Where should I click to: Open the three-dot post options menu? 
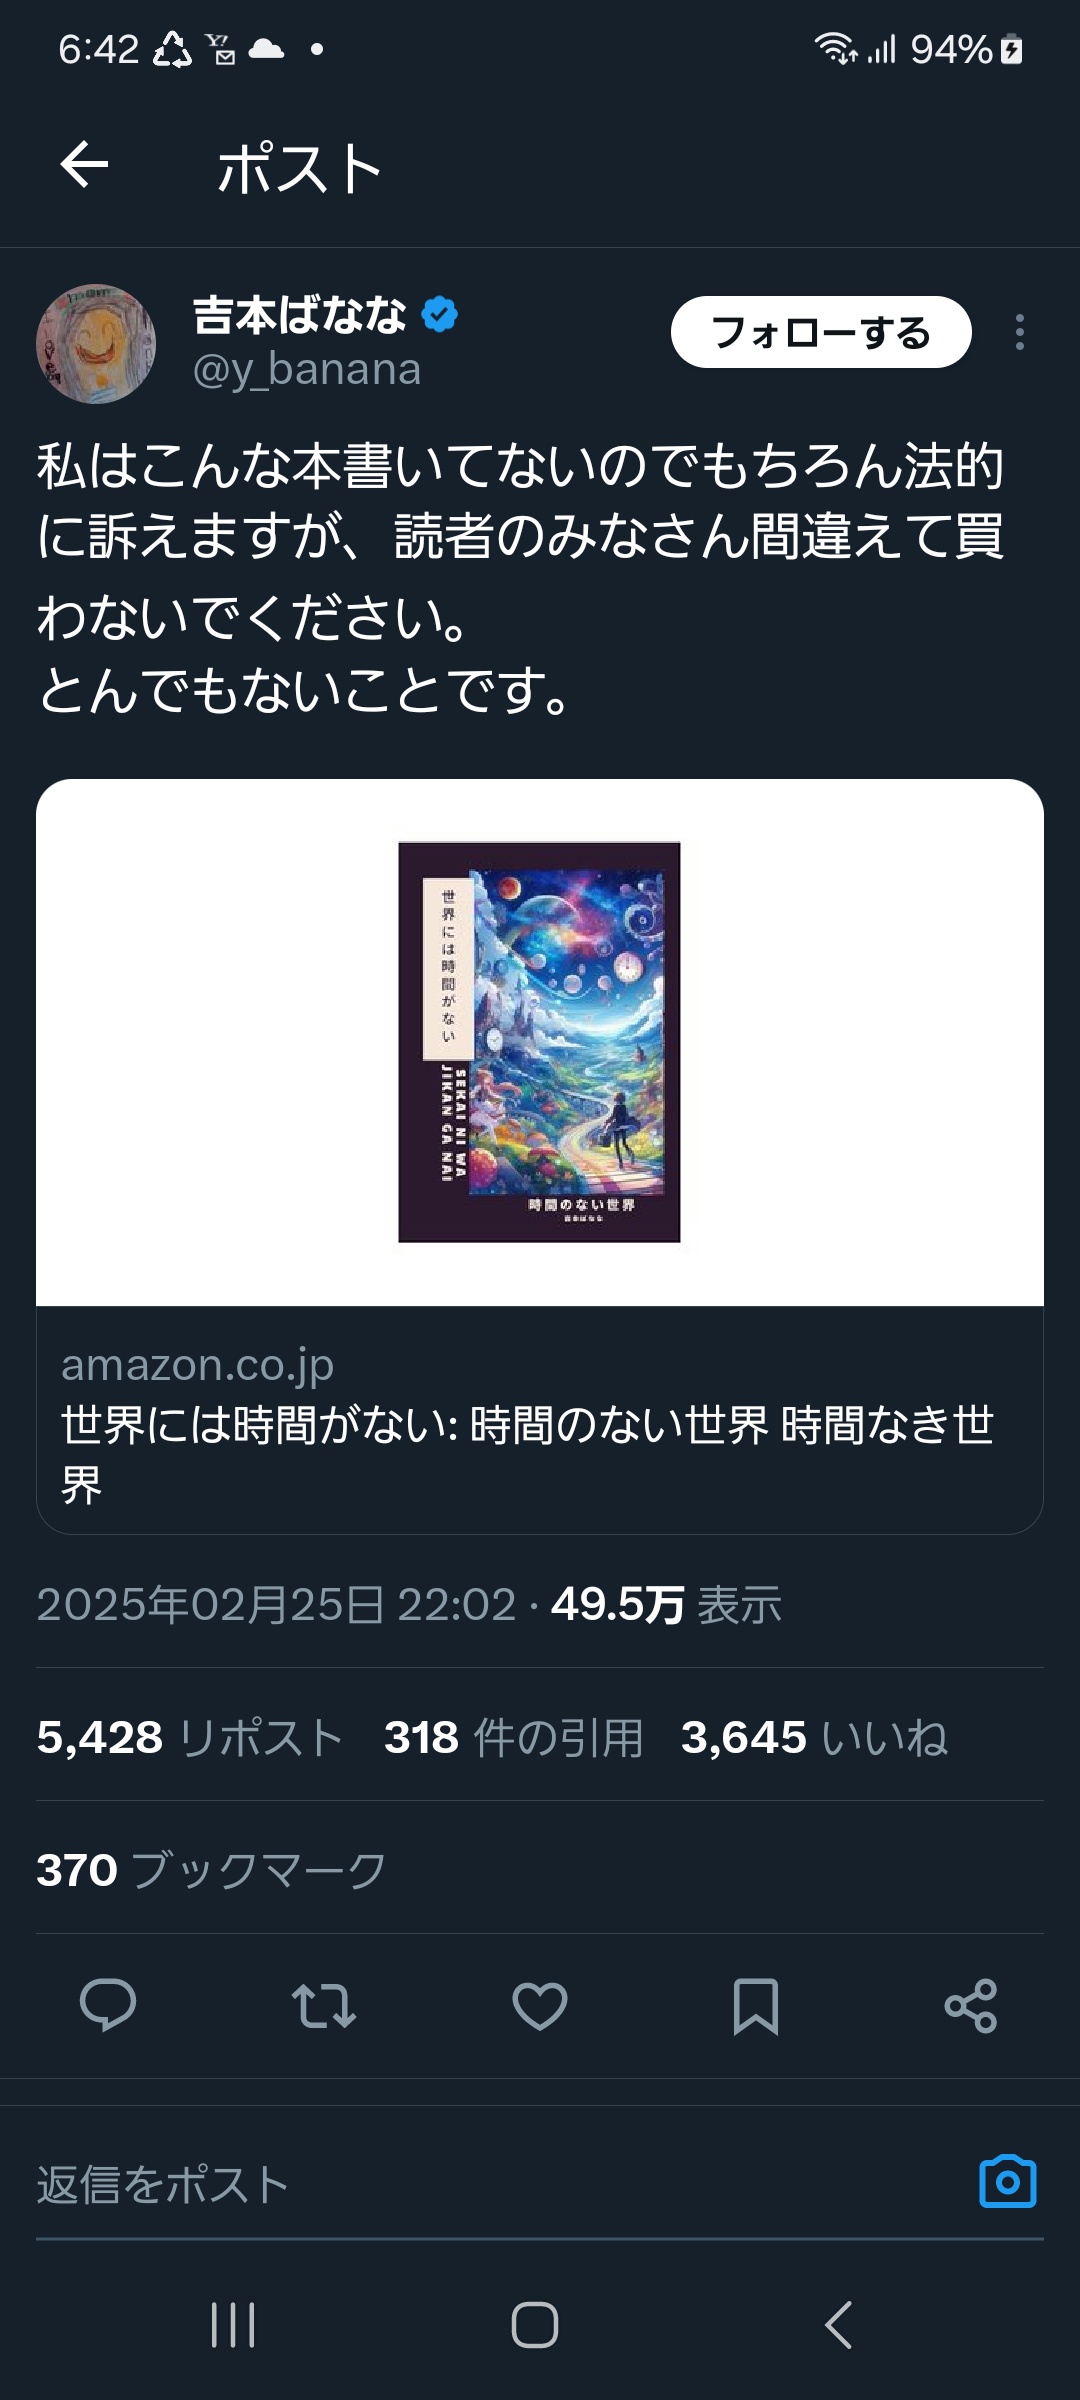tap(1019, 332)
